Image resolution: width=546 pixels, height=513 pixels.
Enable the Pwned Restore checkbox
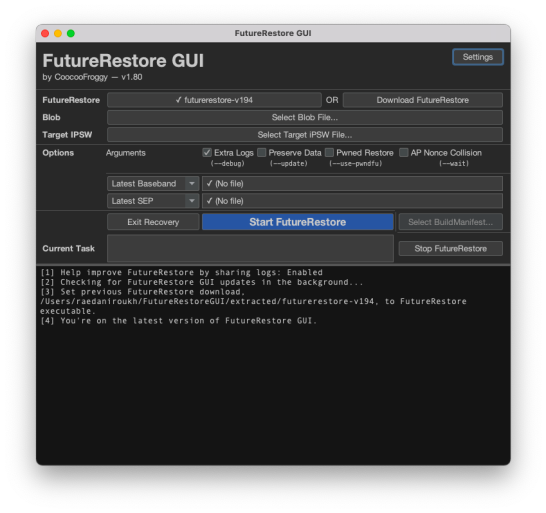(x=329, y=153)
